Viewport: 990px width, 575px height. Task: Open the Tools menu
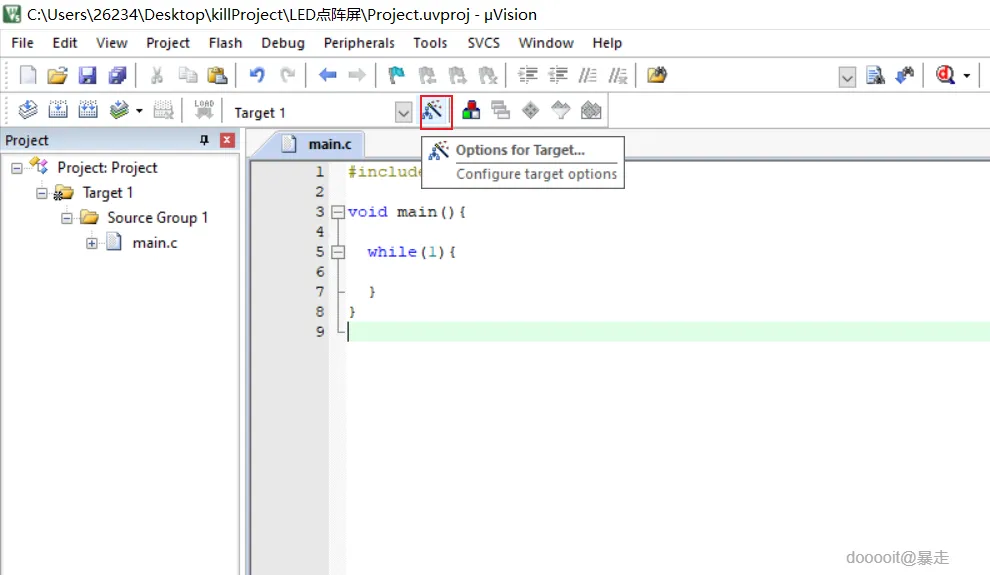430,43
